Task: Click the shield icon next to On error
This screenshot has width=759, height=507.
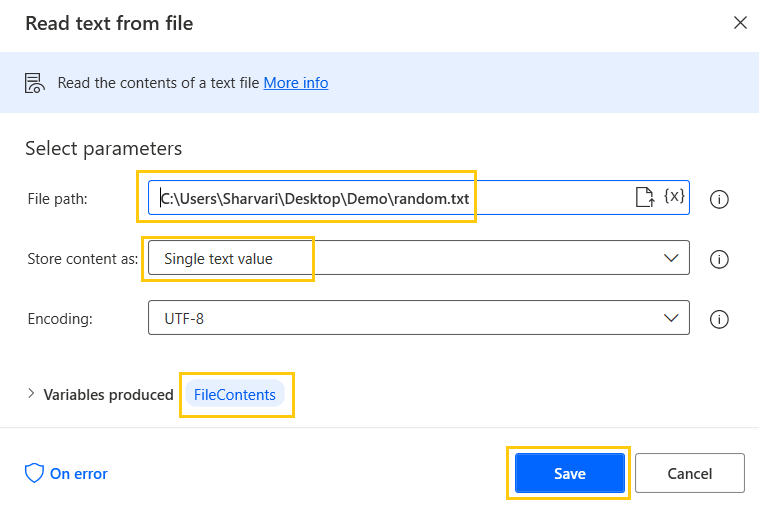Action: pos(34,473)
